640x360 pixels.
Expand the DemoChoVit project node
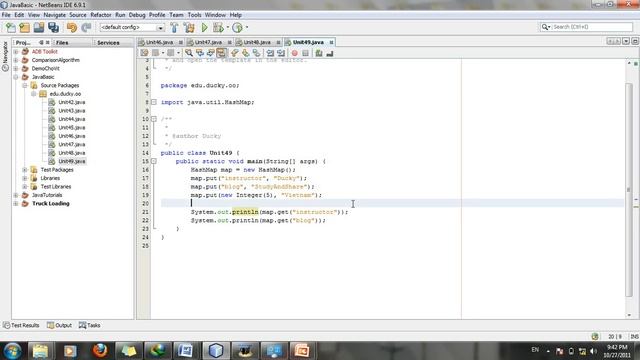tap(16, 69)
